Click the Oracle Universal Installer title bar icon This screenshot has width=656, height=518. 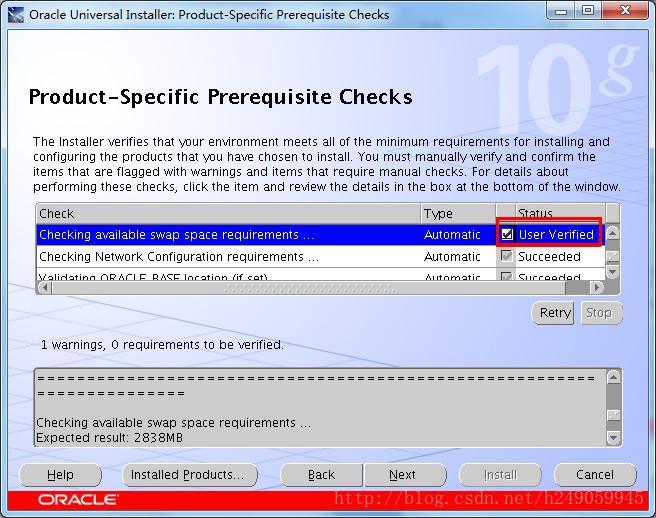coord(16,15)
